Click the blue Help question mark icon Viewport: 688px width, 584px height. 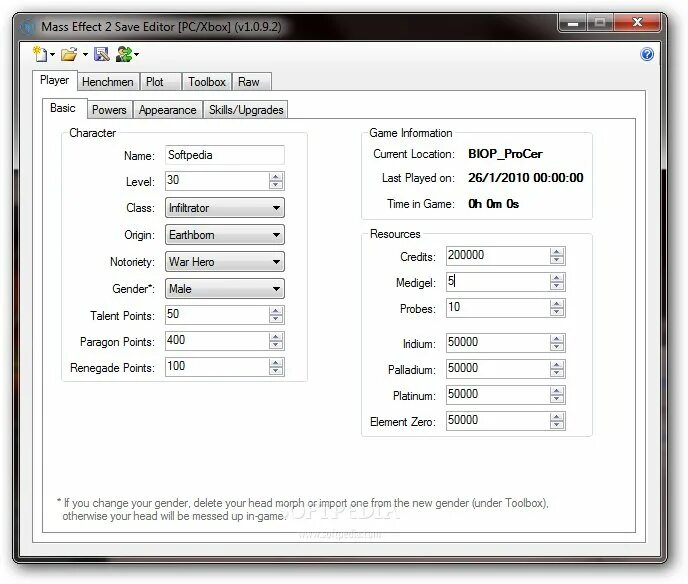point(647,54)
